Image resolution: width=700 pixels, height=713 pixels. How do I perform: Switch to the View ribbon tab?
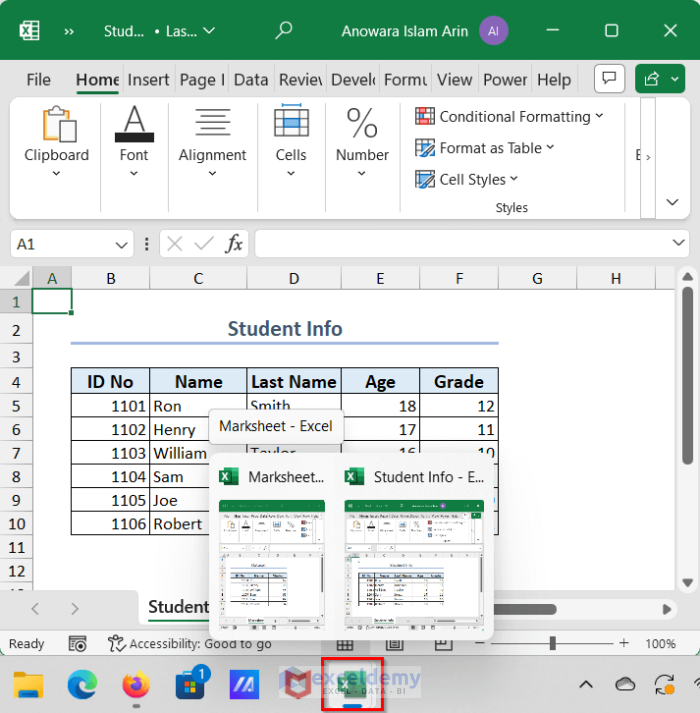coord(454,80)
